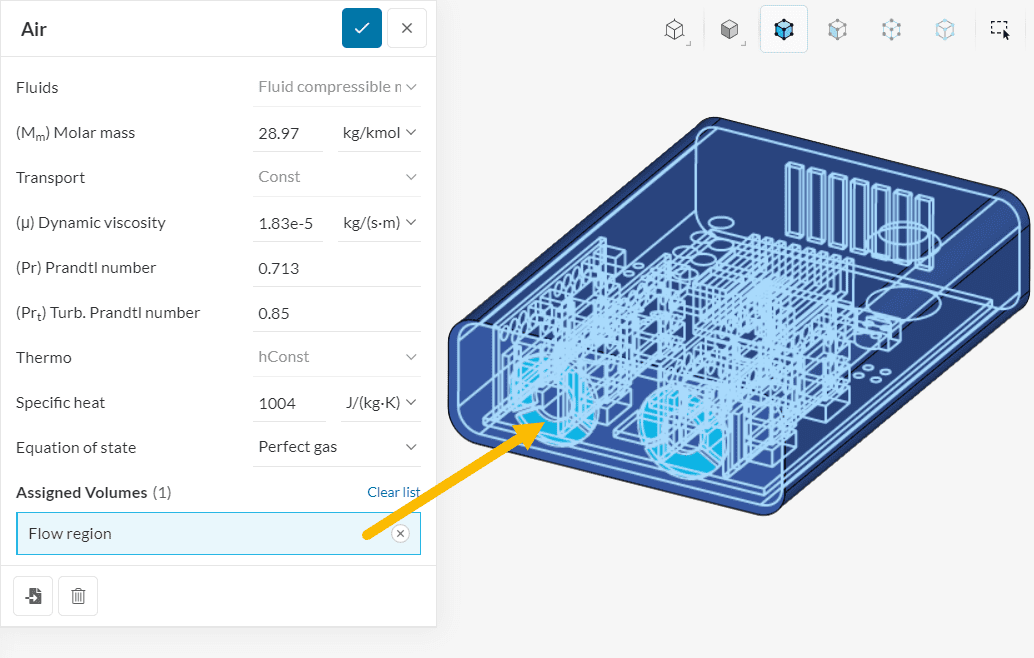Select the active solid blue volume selection cube
Viewport: 1034px width, 658px height.
(784, 30)
